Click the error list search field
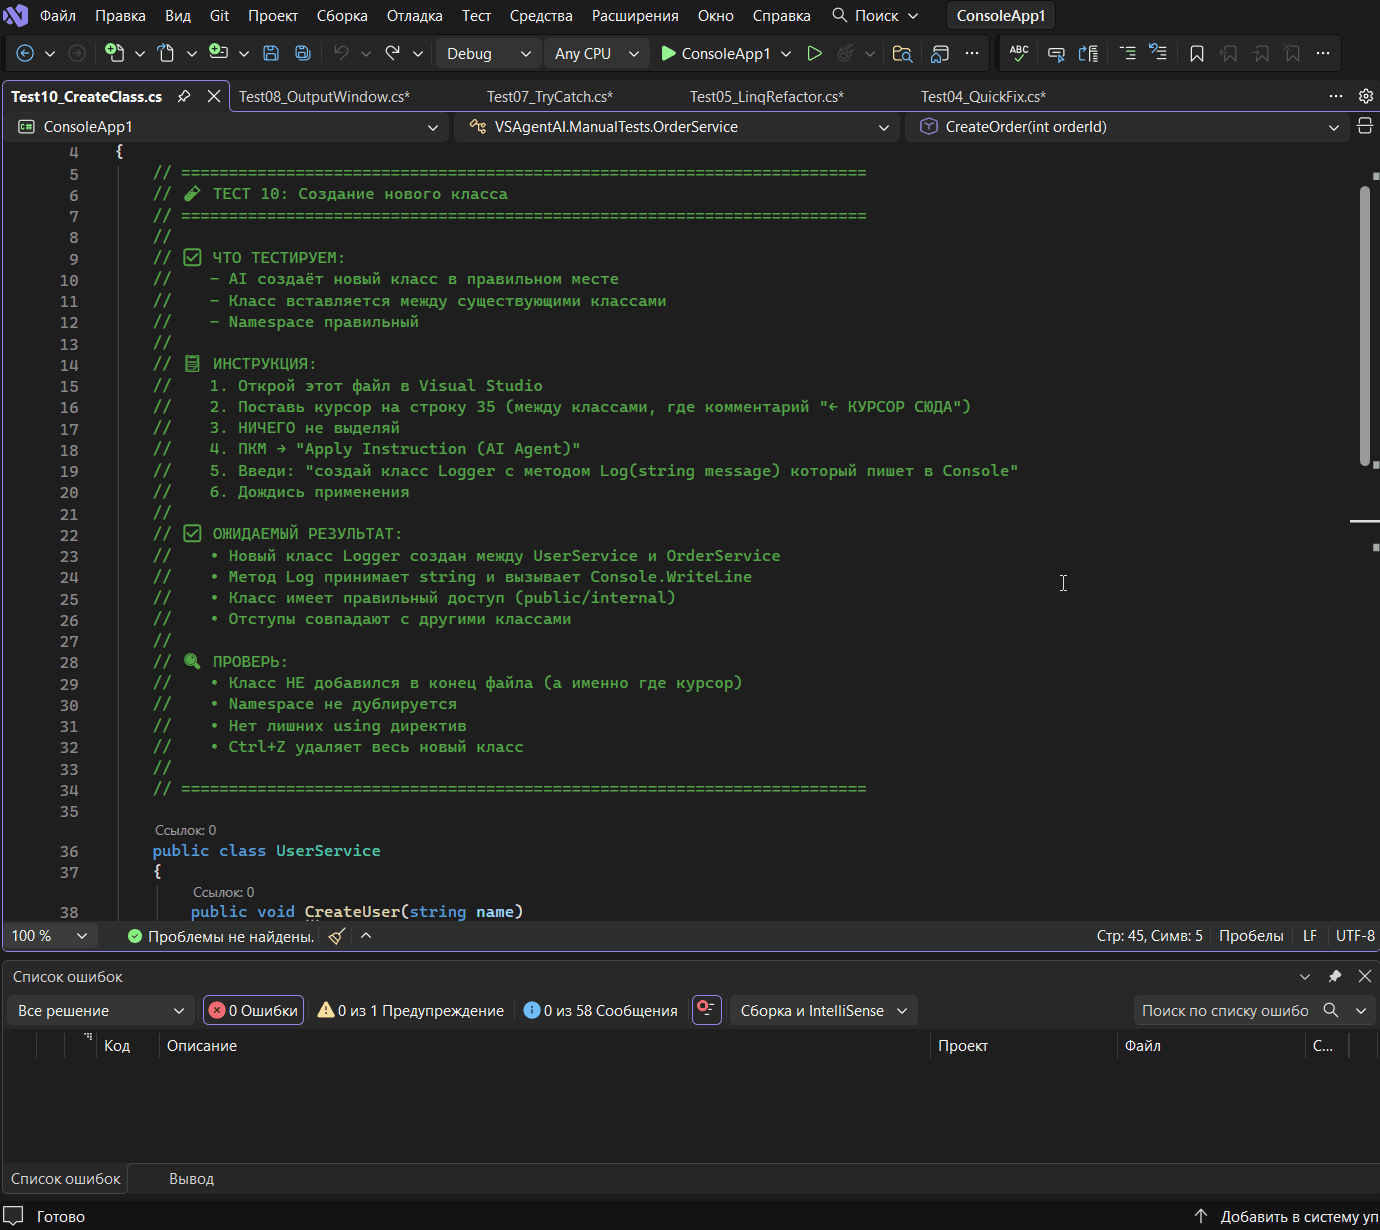 click(1225, 1010)
